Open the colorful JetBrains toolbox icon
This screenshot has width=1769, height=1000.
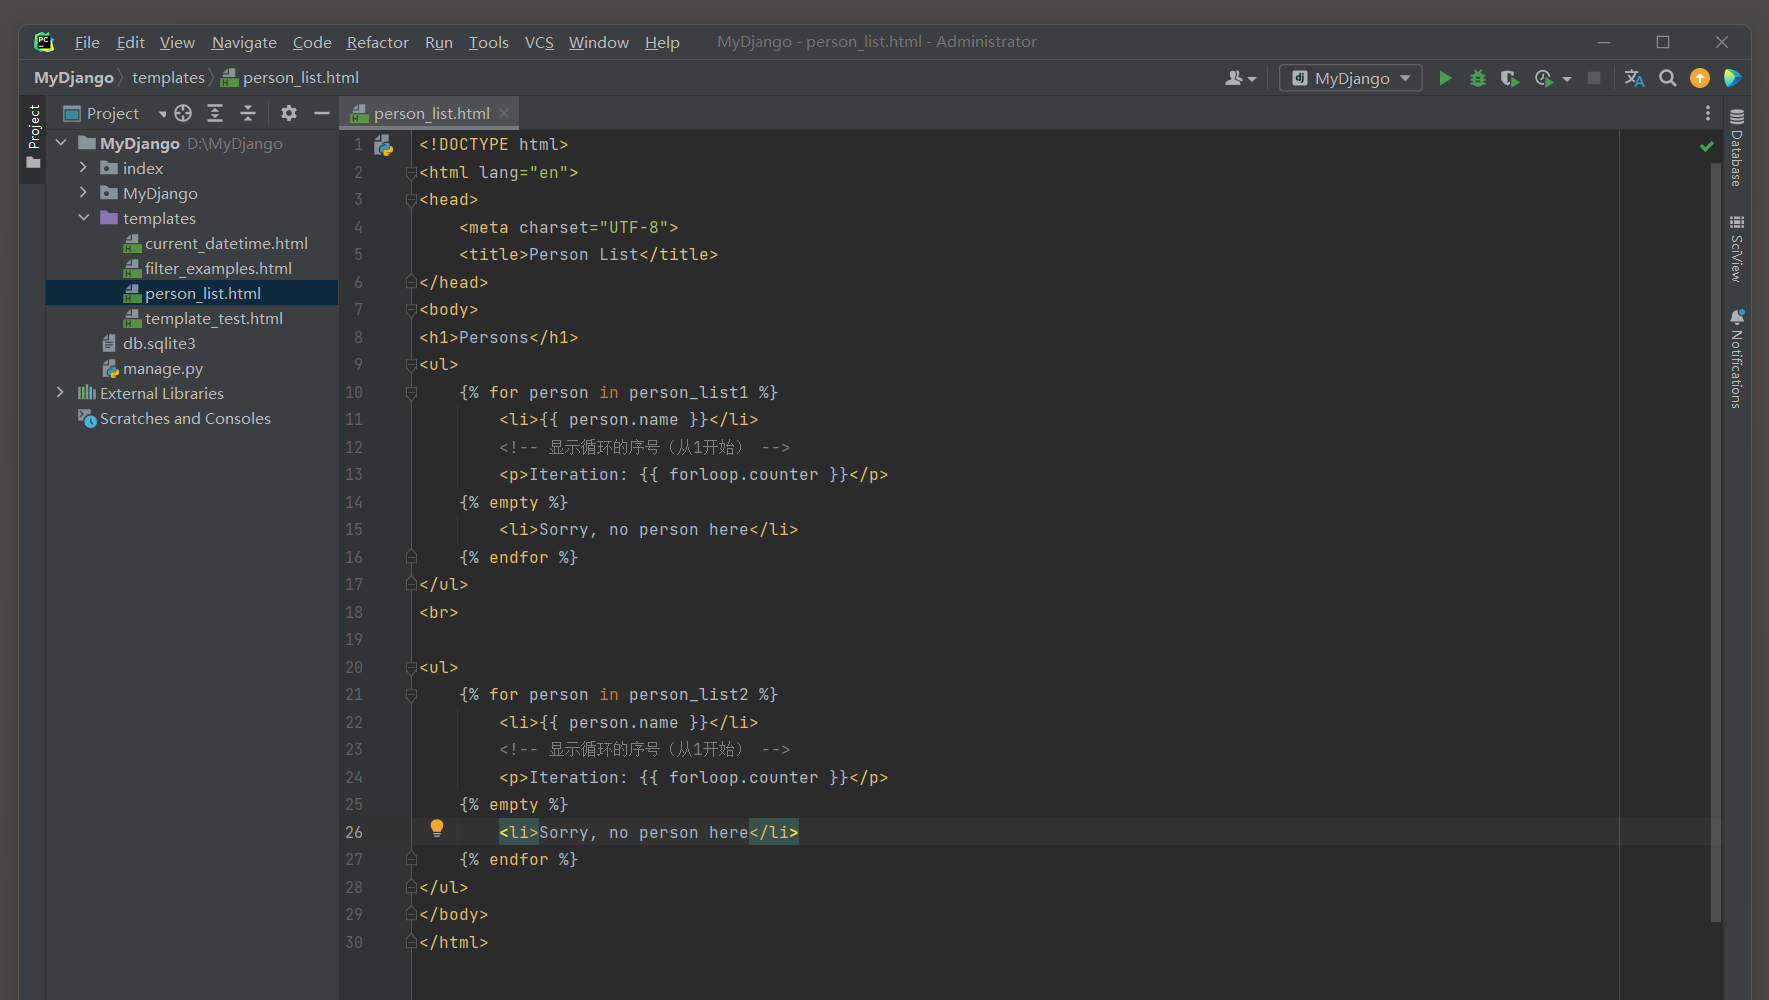(x=1733, y=78)
